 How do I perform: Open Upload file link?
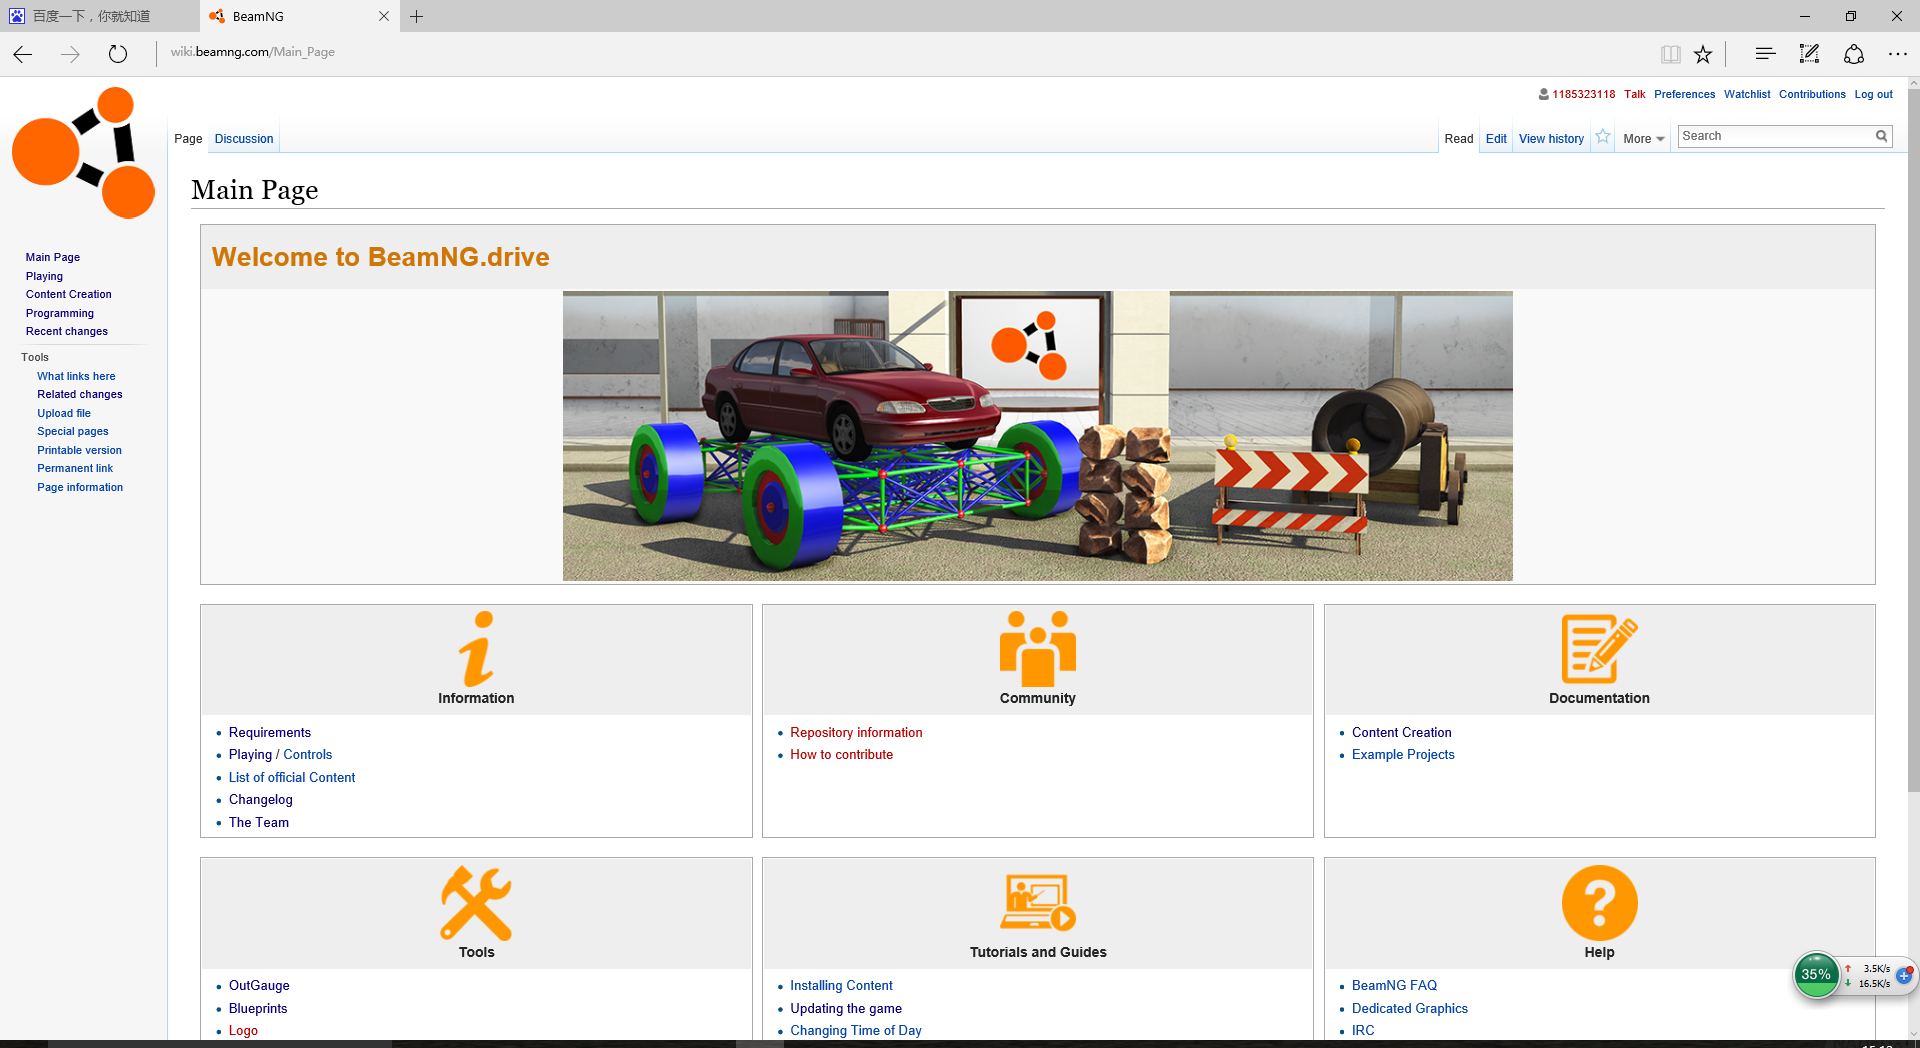(x=64, y=413)
